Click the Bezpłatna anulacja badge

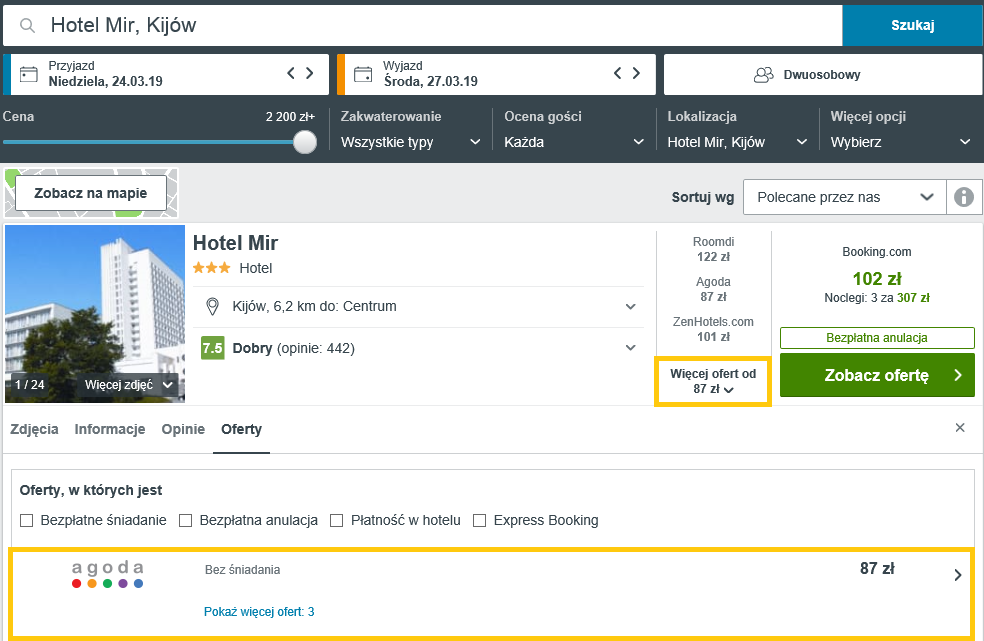coord(877,338)
